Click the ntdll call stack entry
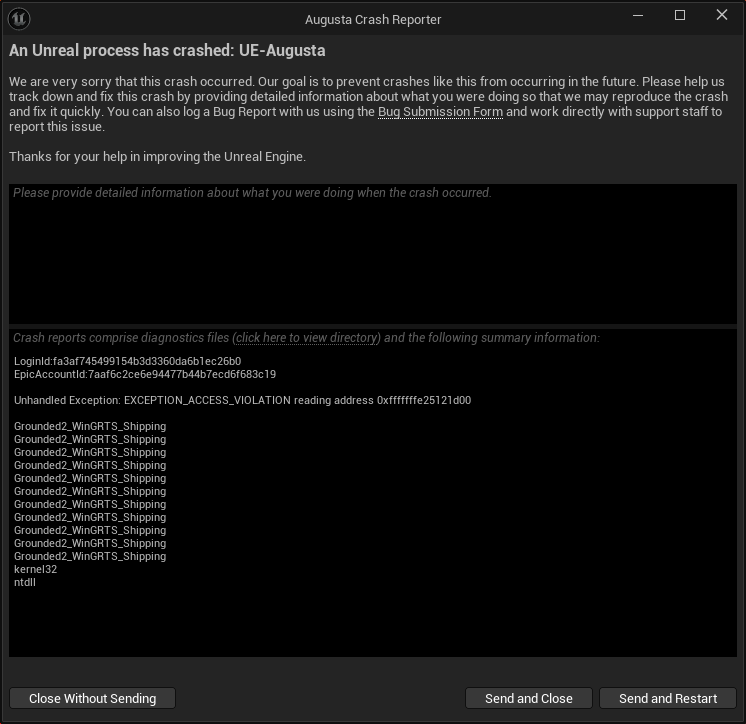This screenshot has width=746, height=724. pos(25,582)
